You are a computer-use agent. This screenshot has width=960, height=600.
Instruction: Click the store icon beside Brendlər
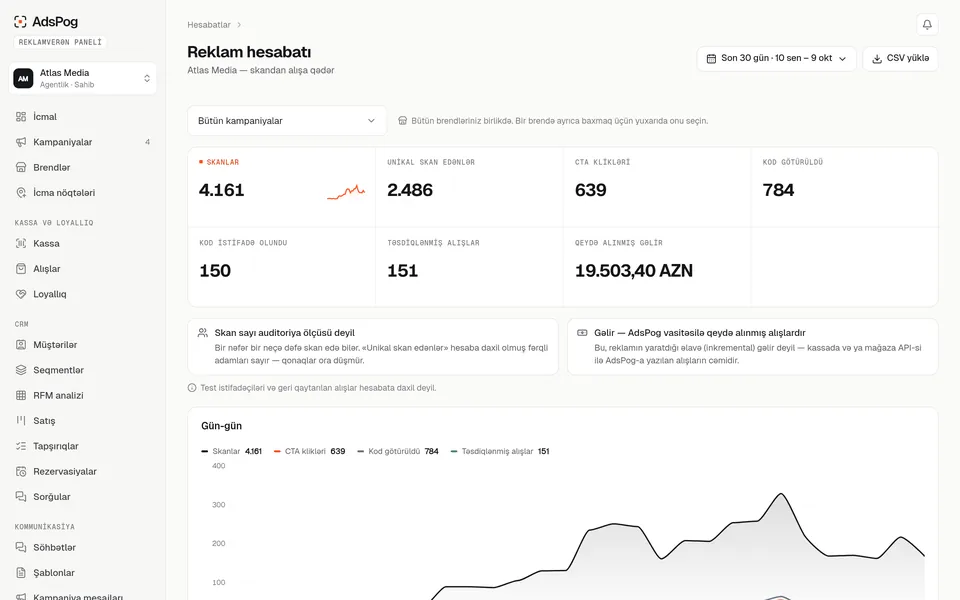pos(21,167)
